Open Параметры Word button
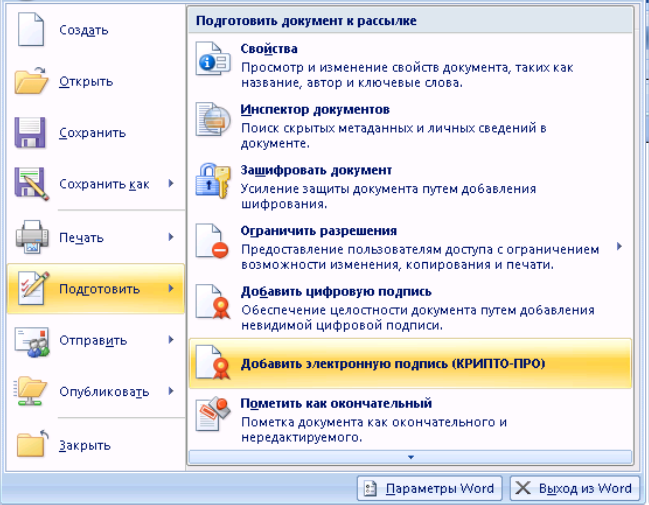The height and width of the screenshot is (505, 649). click(430, 488)
